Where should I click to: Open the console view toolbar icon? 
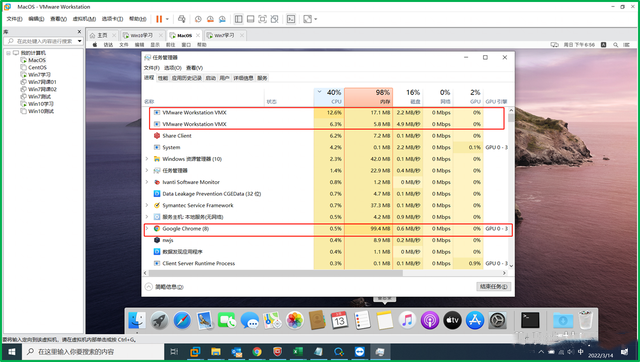click(x=291, y=19)
